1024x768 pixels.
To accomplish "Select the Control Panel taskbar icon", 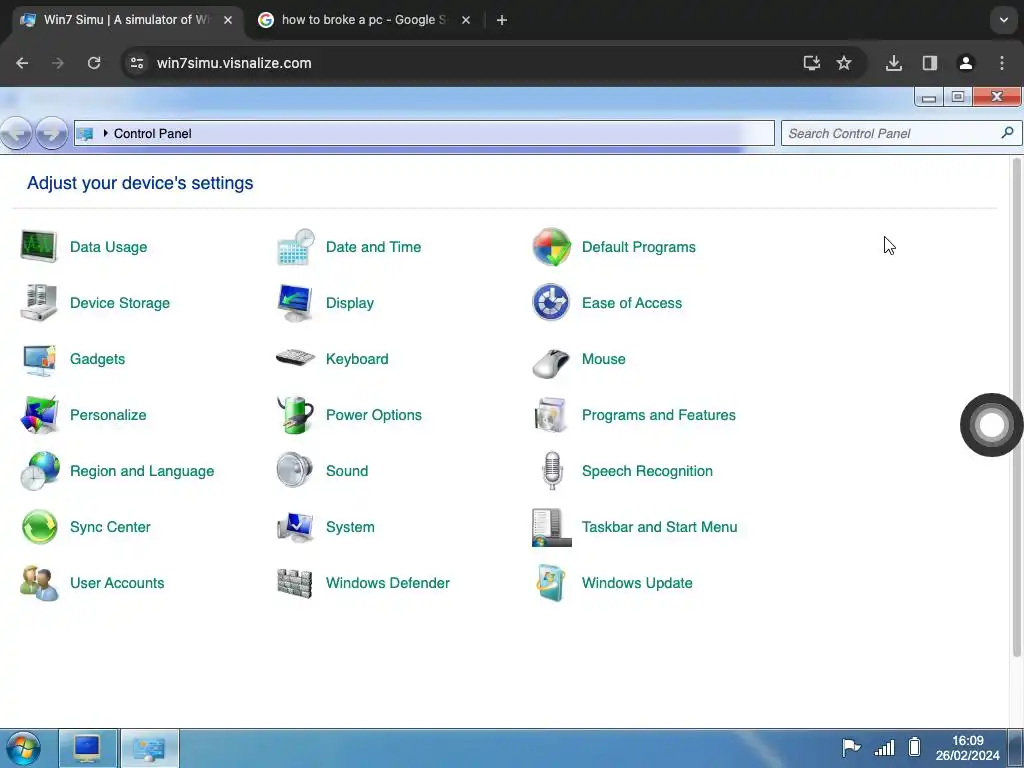I will click(150, 748).
